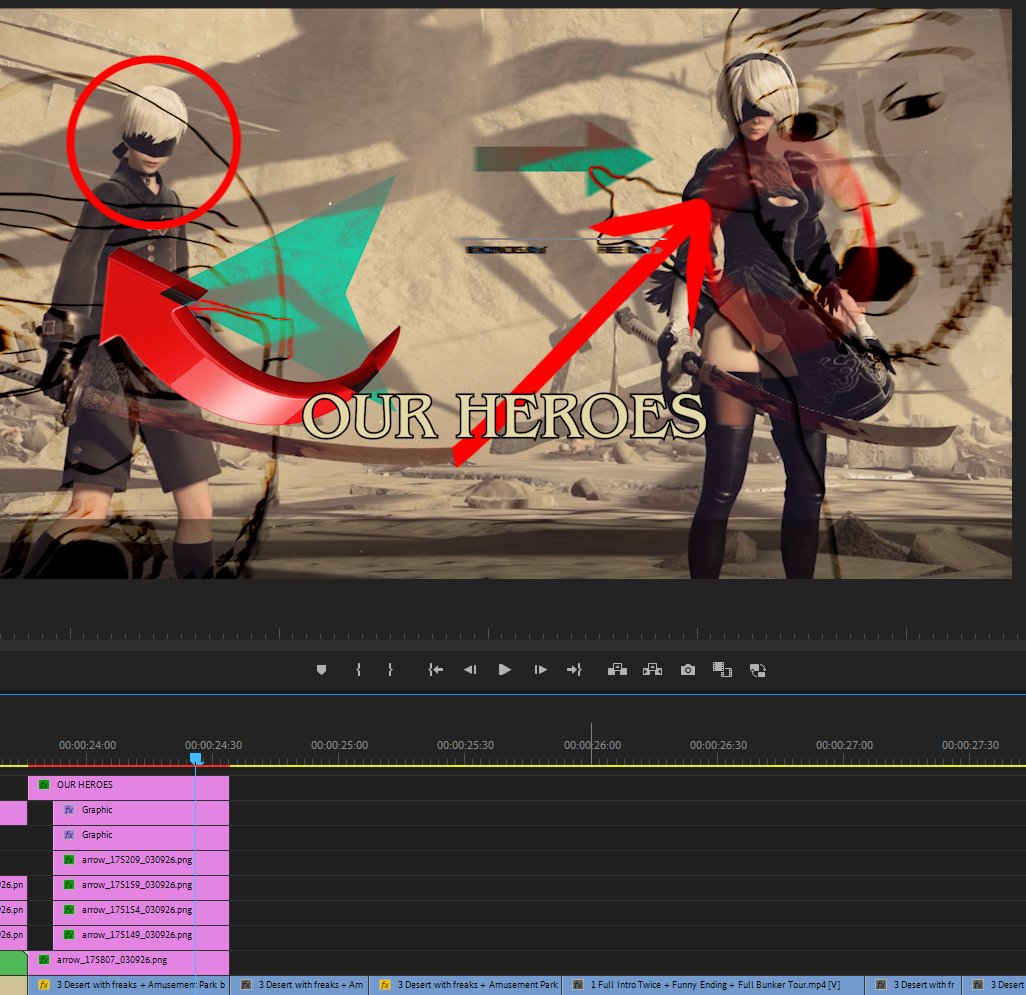
Task: Select the lower Graphic clip above arrow_175209
Action: pyautogui.click(x=141, y=837)
